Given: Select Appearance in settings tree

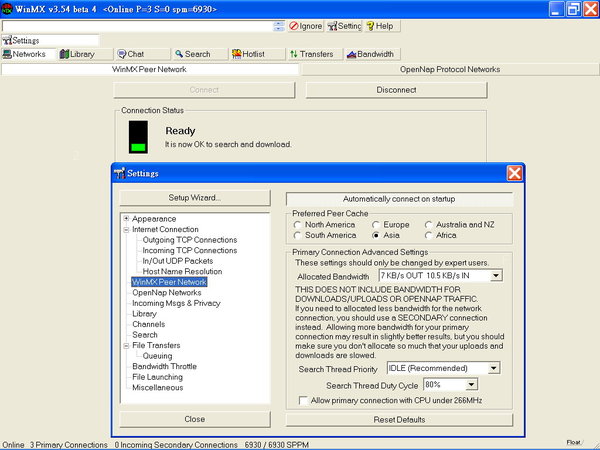Looking at the screenshot, I should [154, 219].
